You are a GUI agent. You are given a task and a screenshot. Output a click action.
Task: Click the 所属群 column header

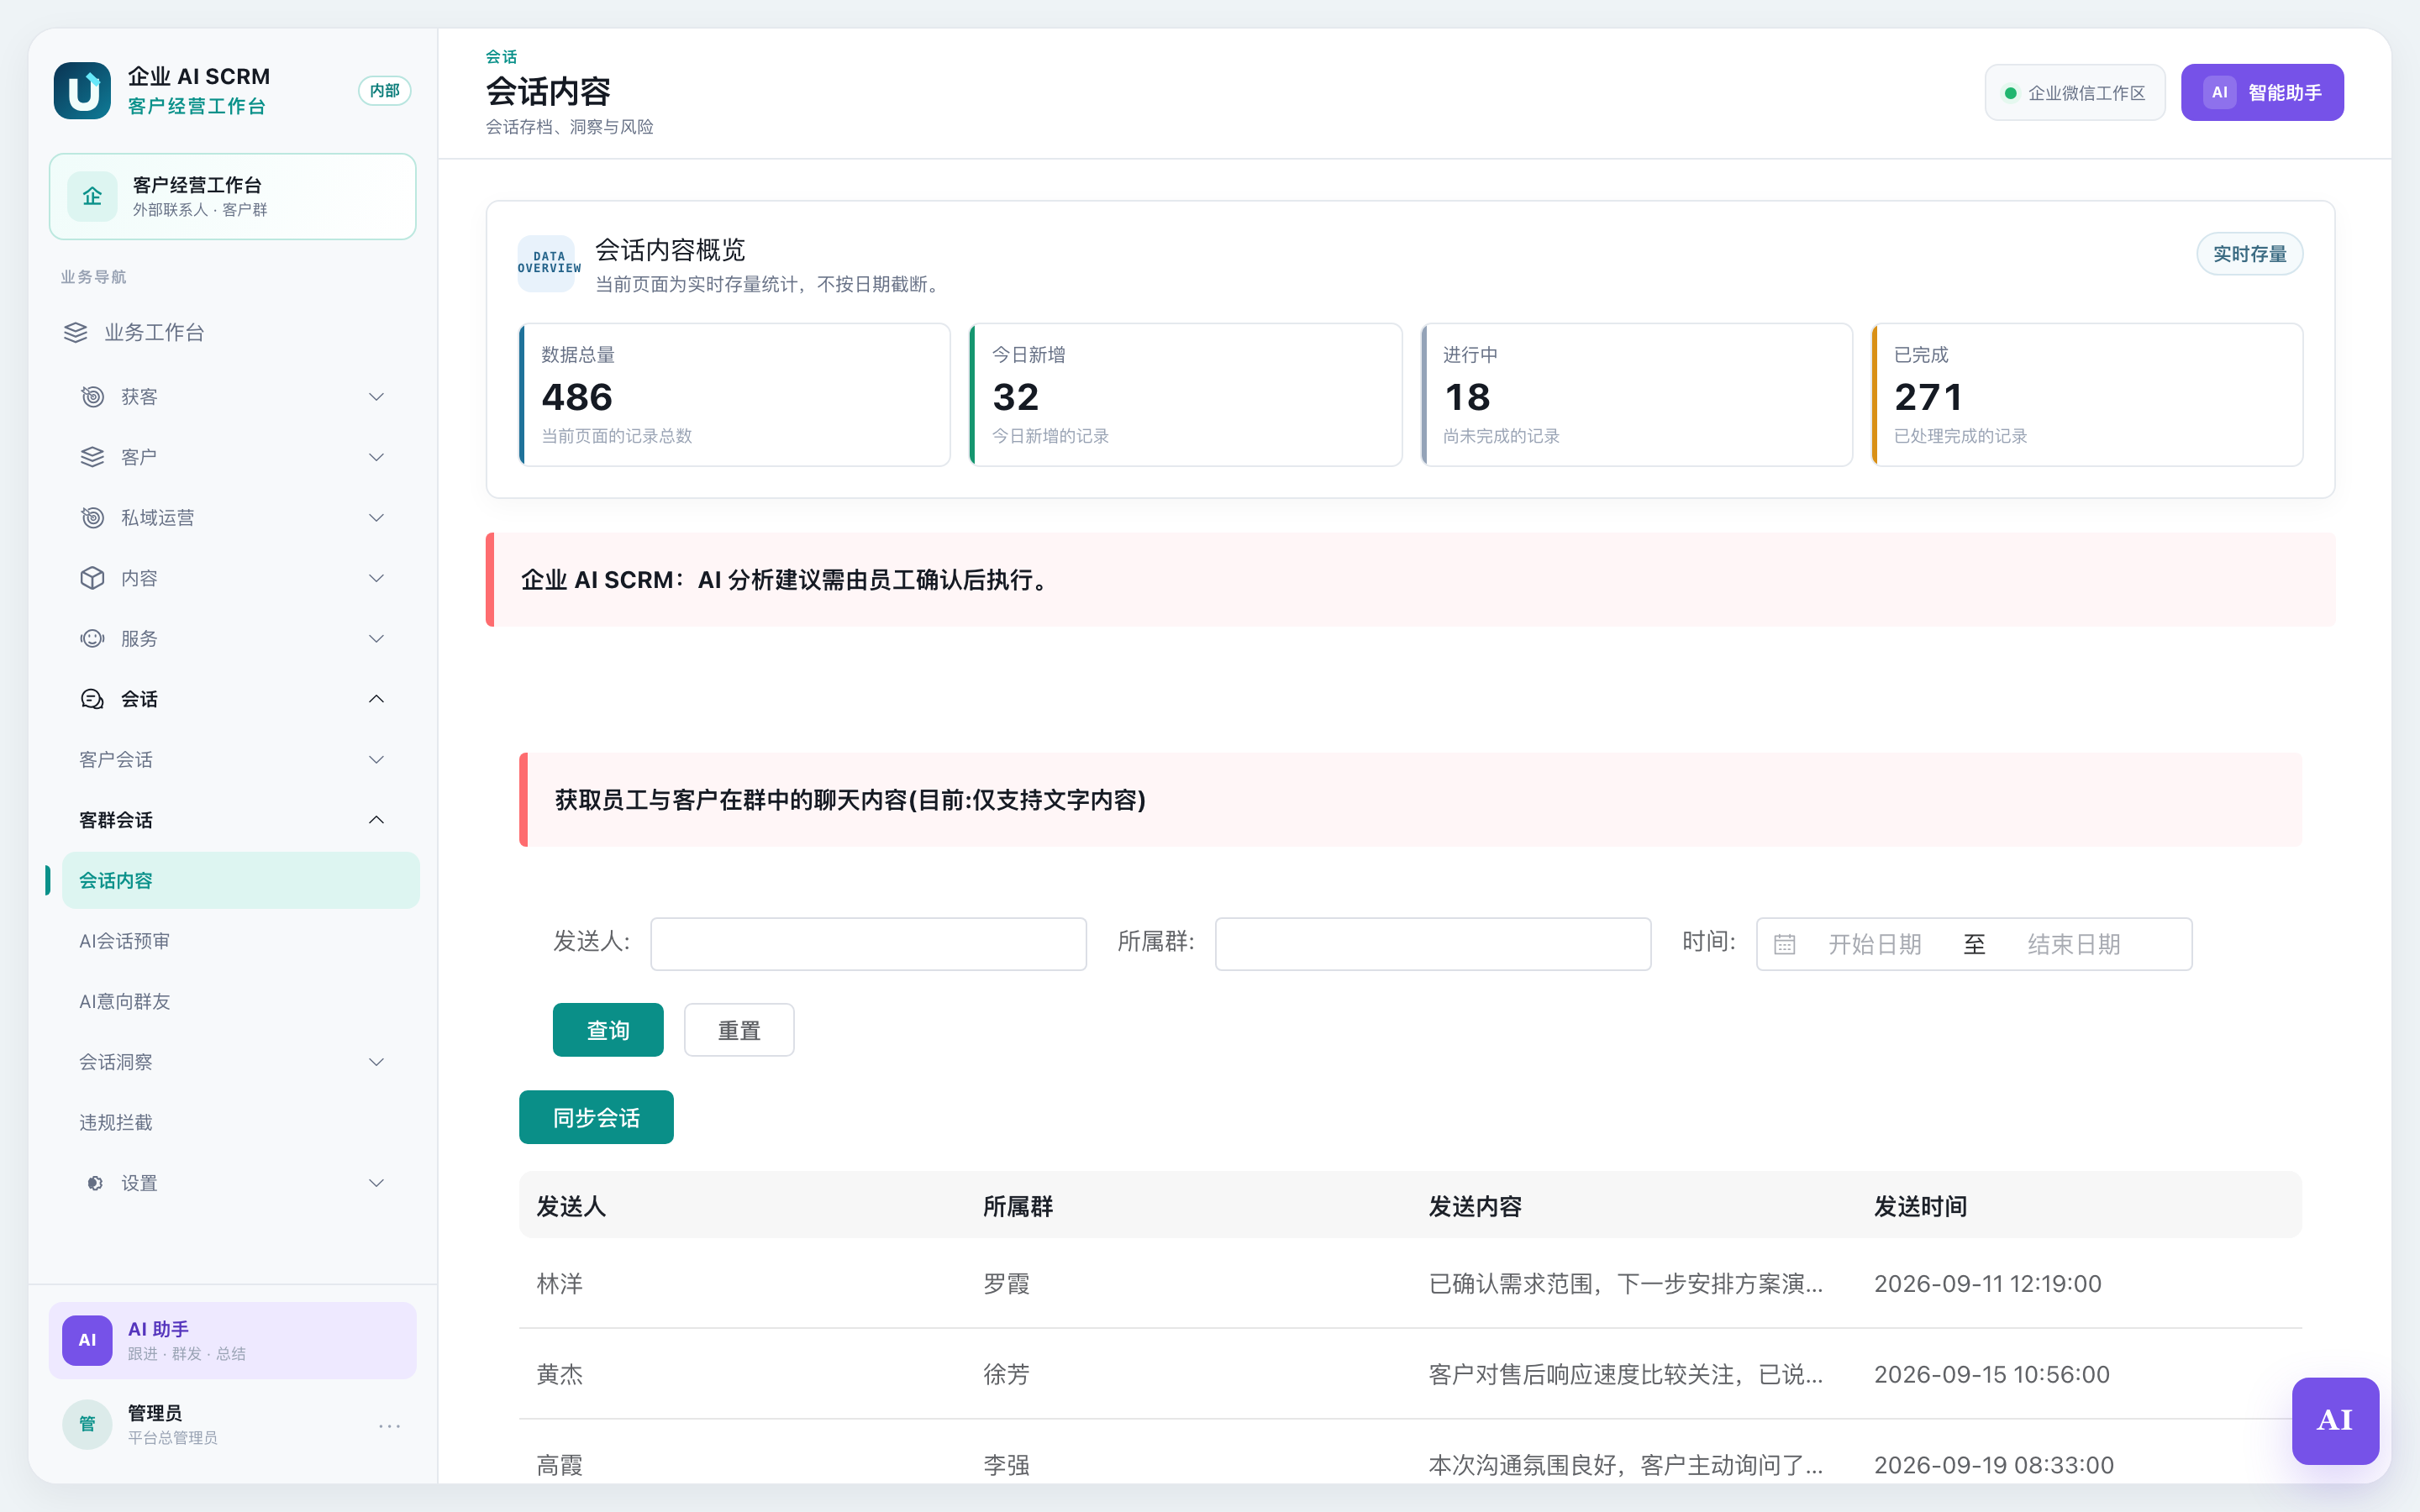[1017, 1206]
